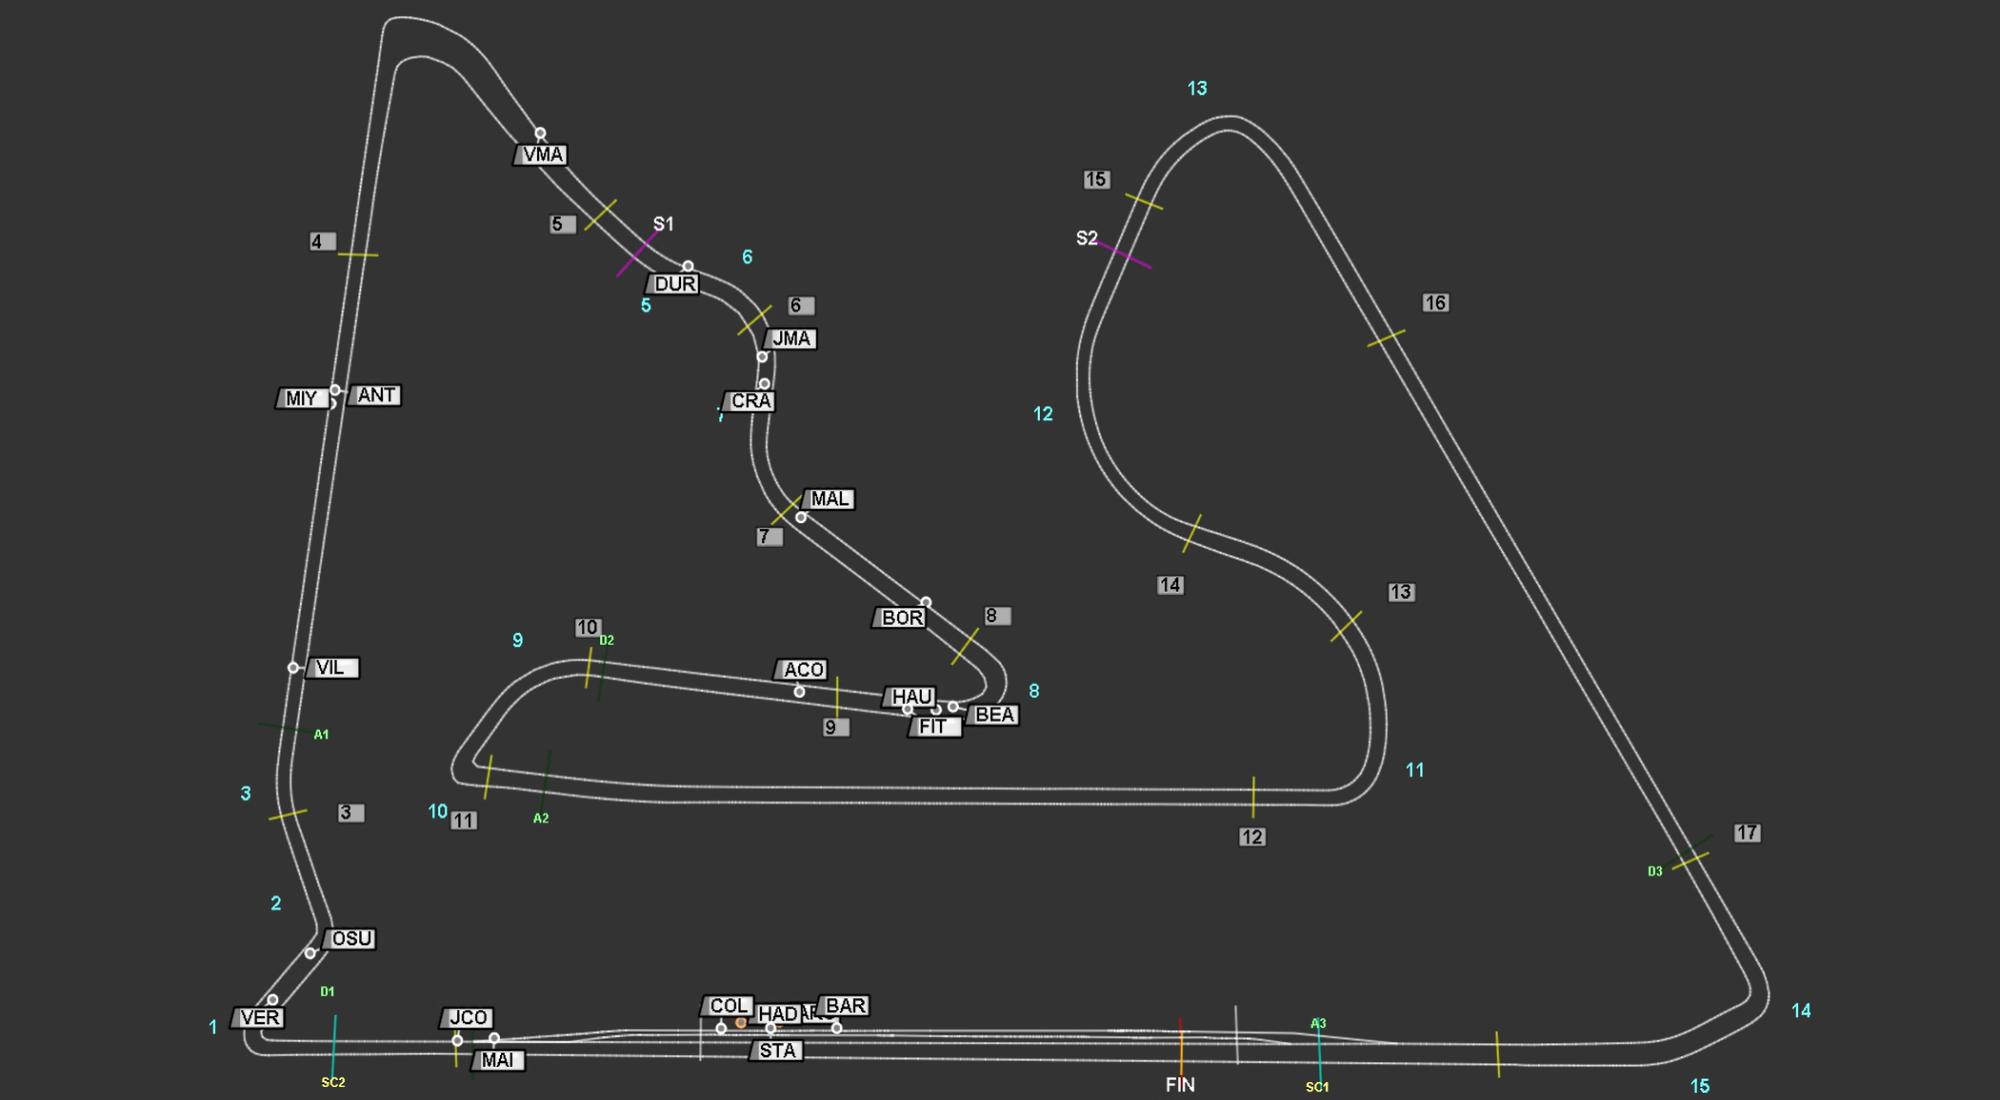Select cyan turn number 1
Viewport: 2000px width, 1100px height.
tap(212, 1027)
